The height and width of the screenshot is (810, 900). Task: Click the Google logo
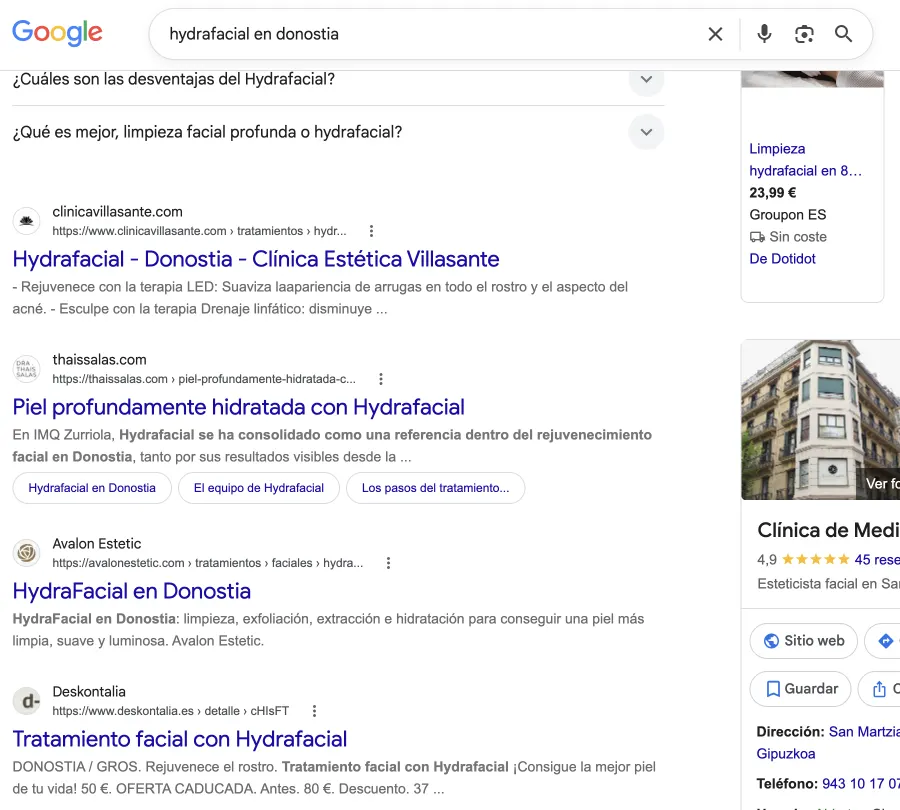click(x=57, y=33)
